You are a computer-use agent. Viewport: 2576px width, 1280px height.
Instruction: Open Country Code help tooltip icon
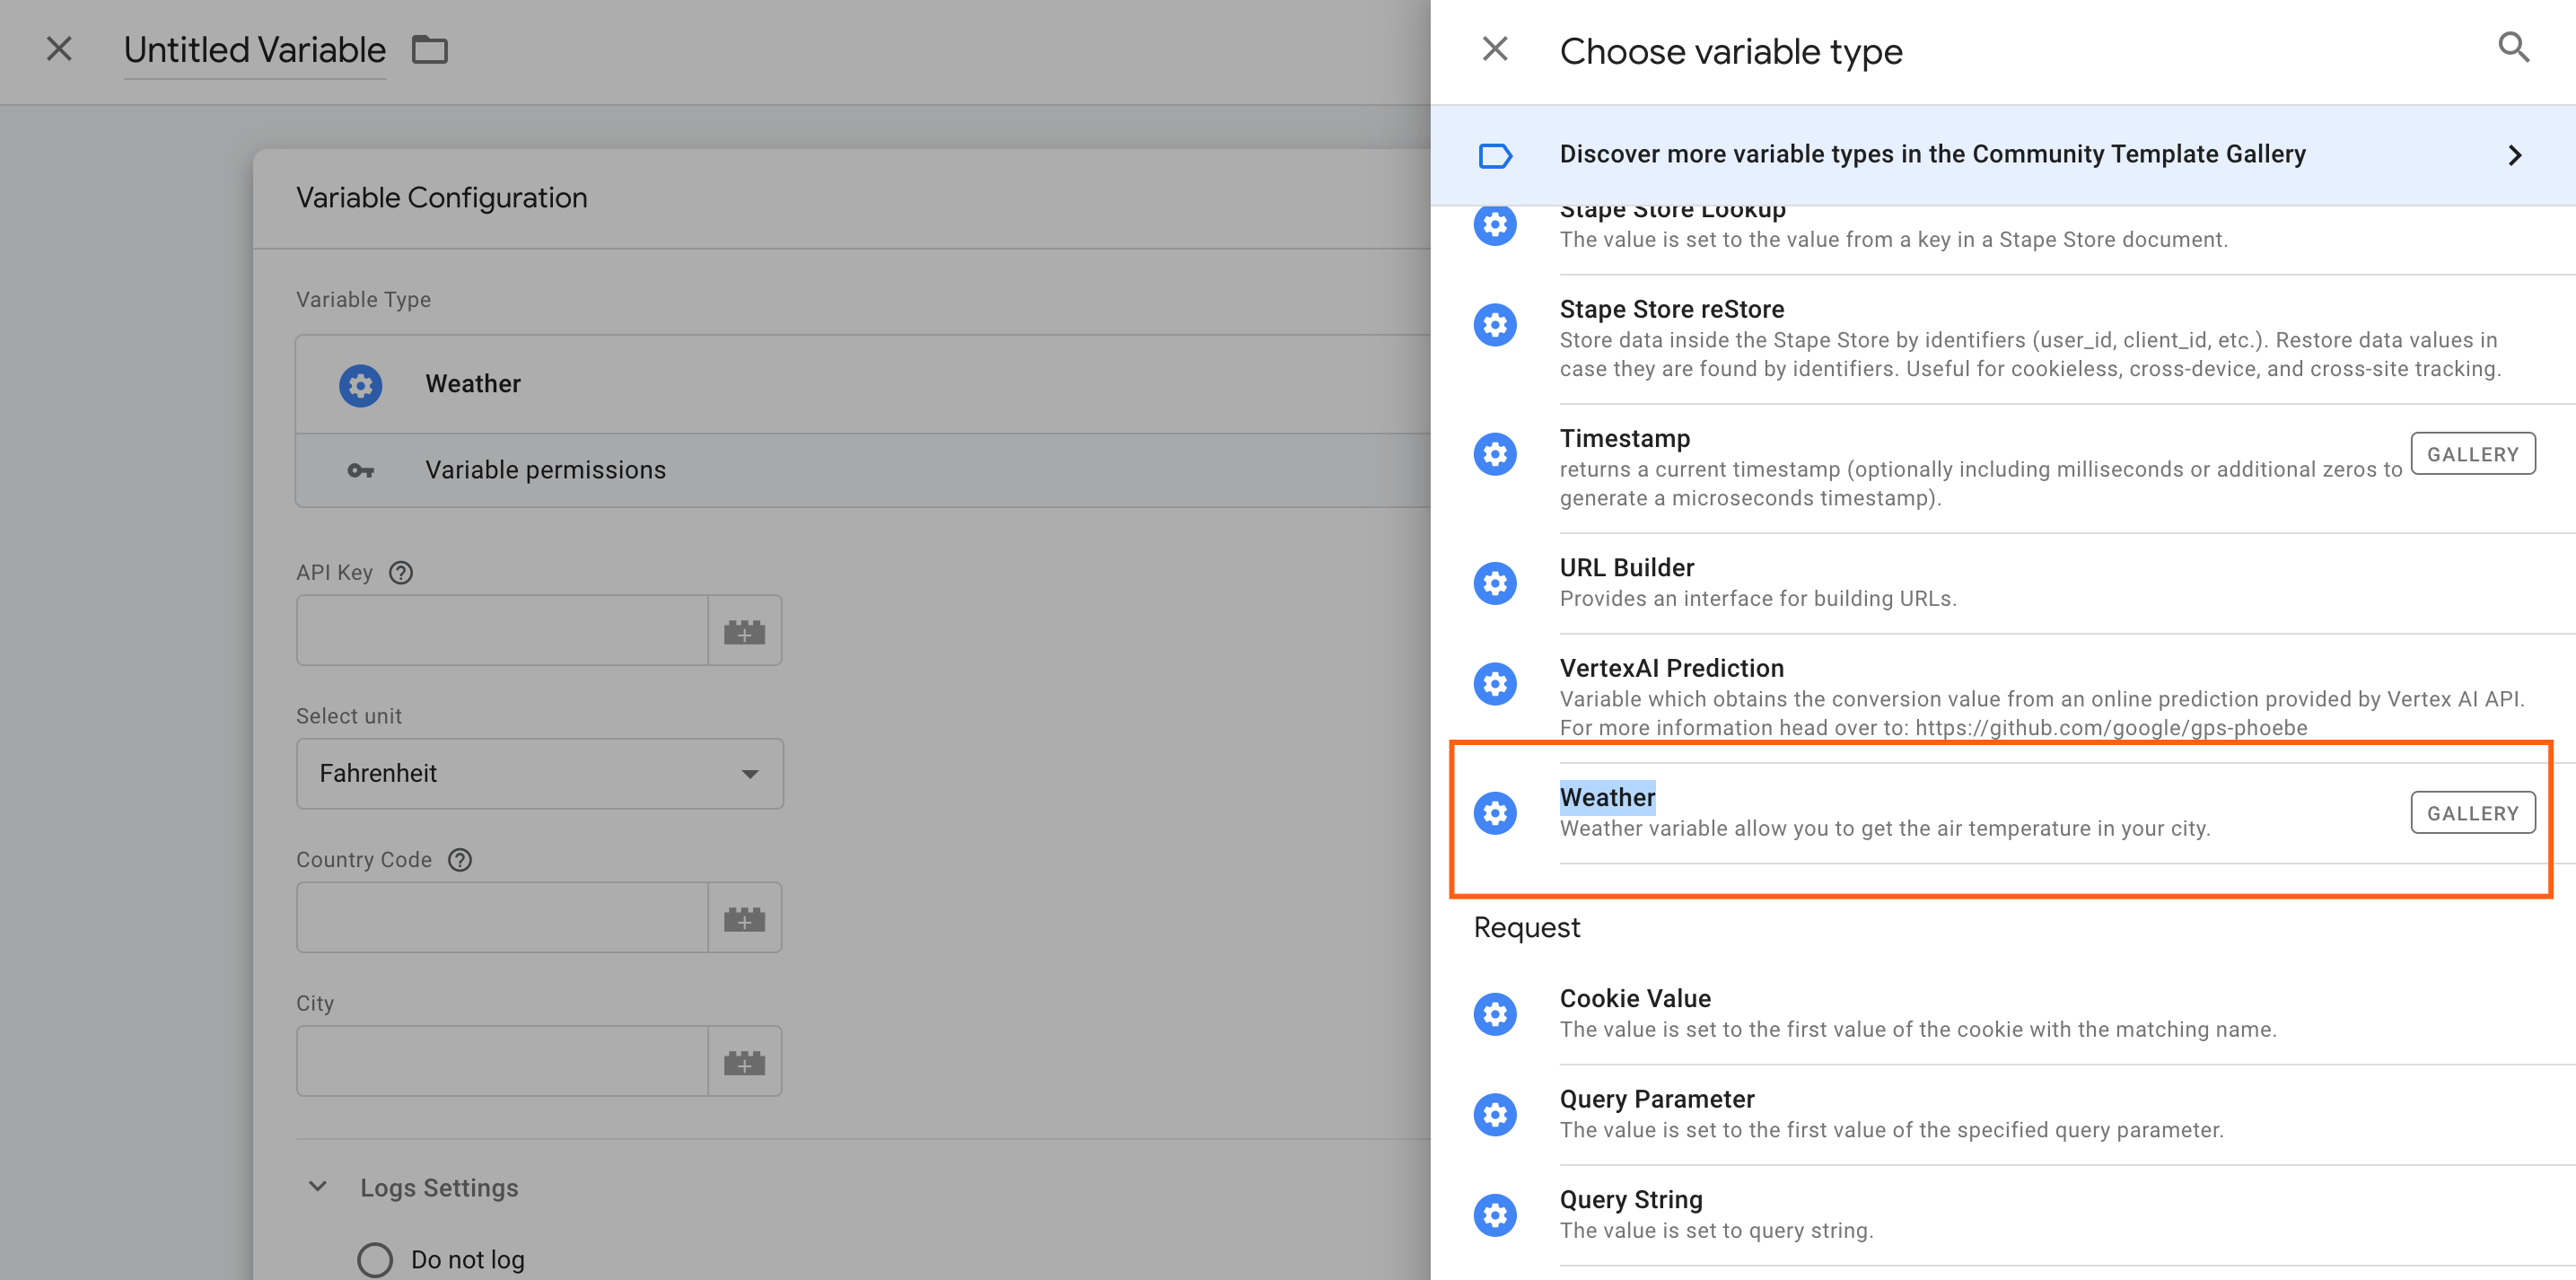pos(460,860)
